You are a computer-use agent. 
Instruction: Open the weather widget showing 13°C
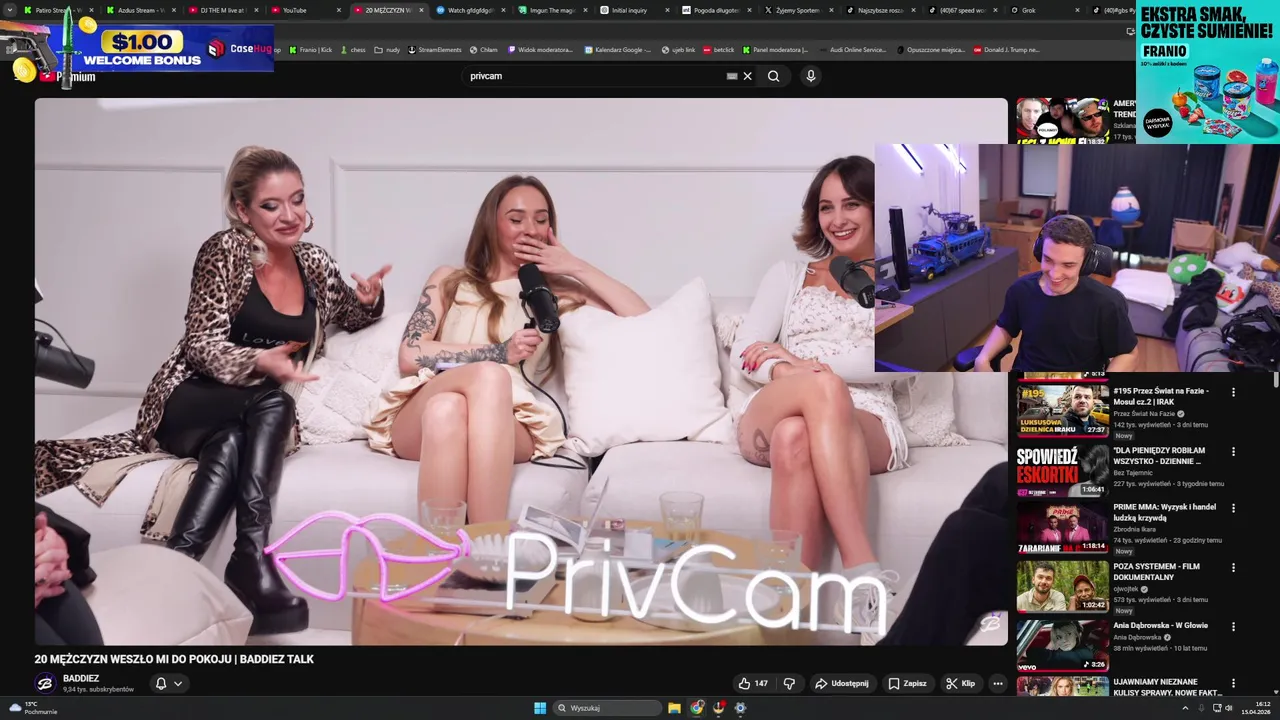pos(33,708)
